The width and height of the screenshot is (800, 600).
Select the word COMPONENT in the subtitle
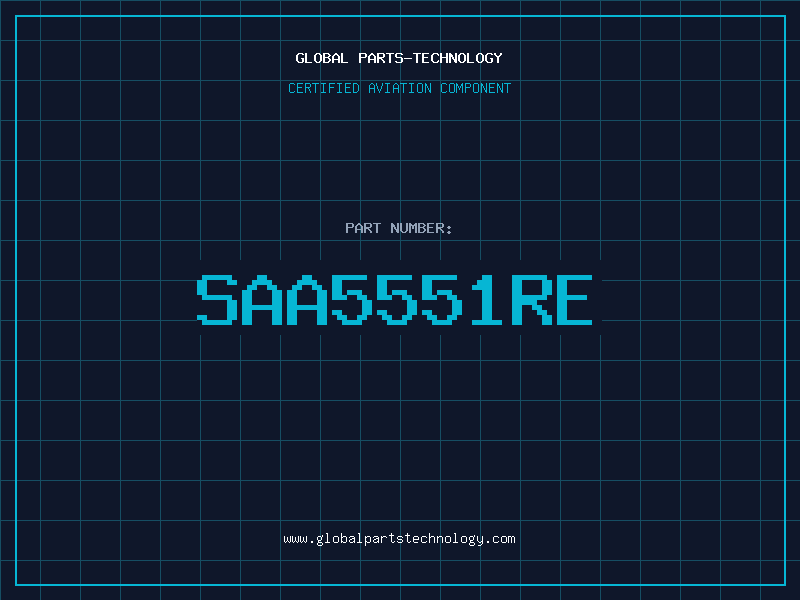coord(475,88)
